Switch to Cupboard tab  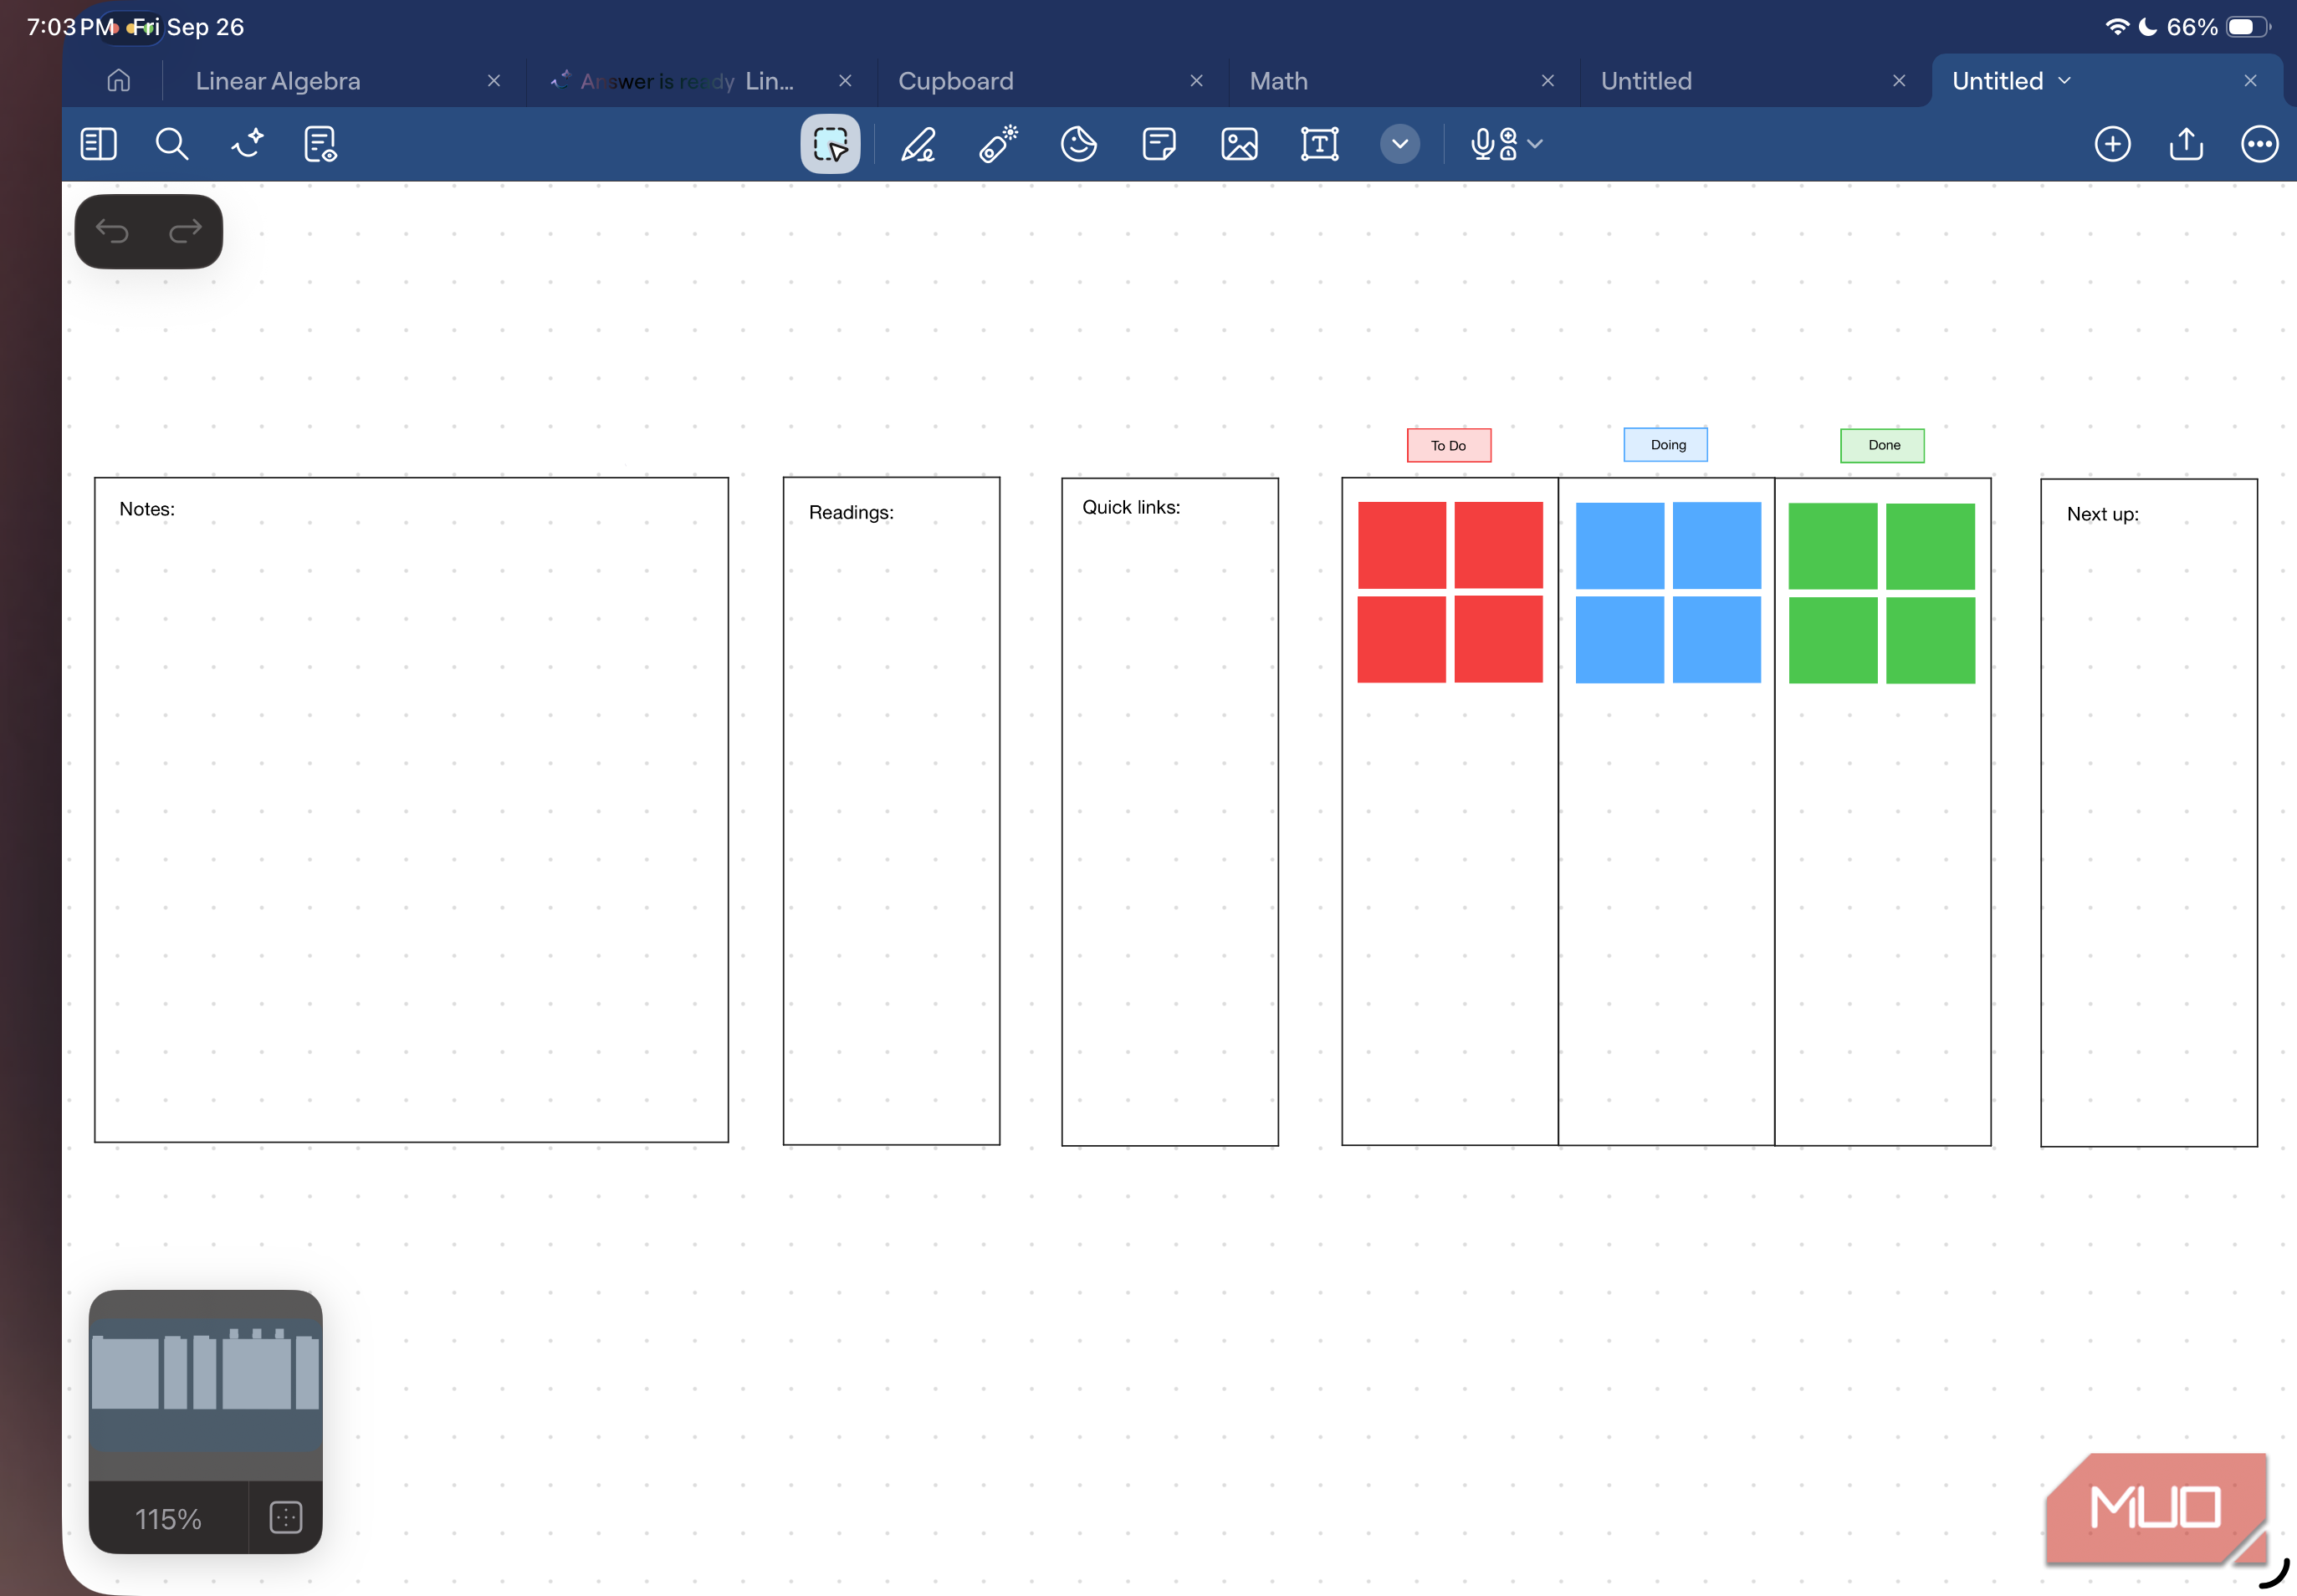pos(955,81)
